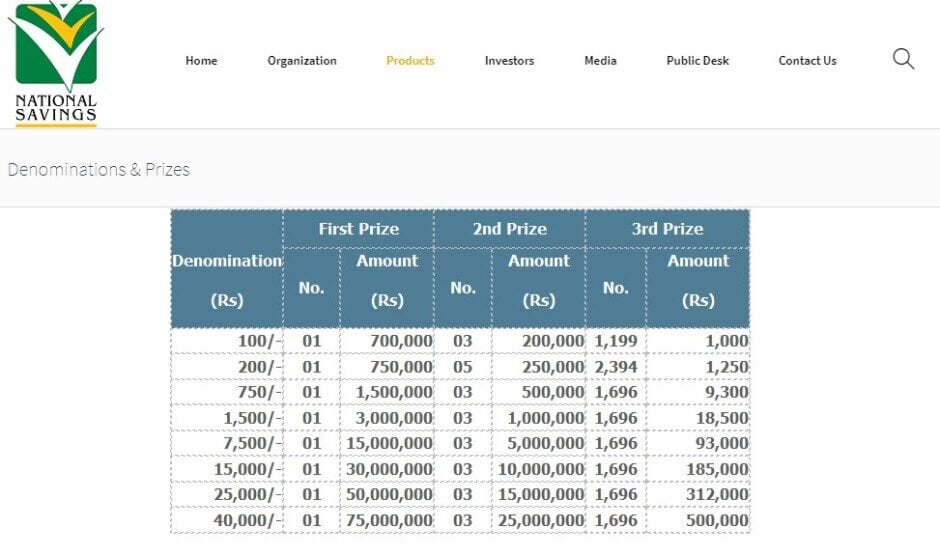
Task: Select the 3rd Prize column header
Action: point(667,229)
